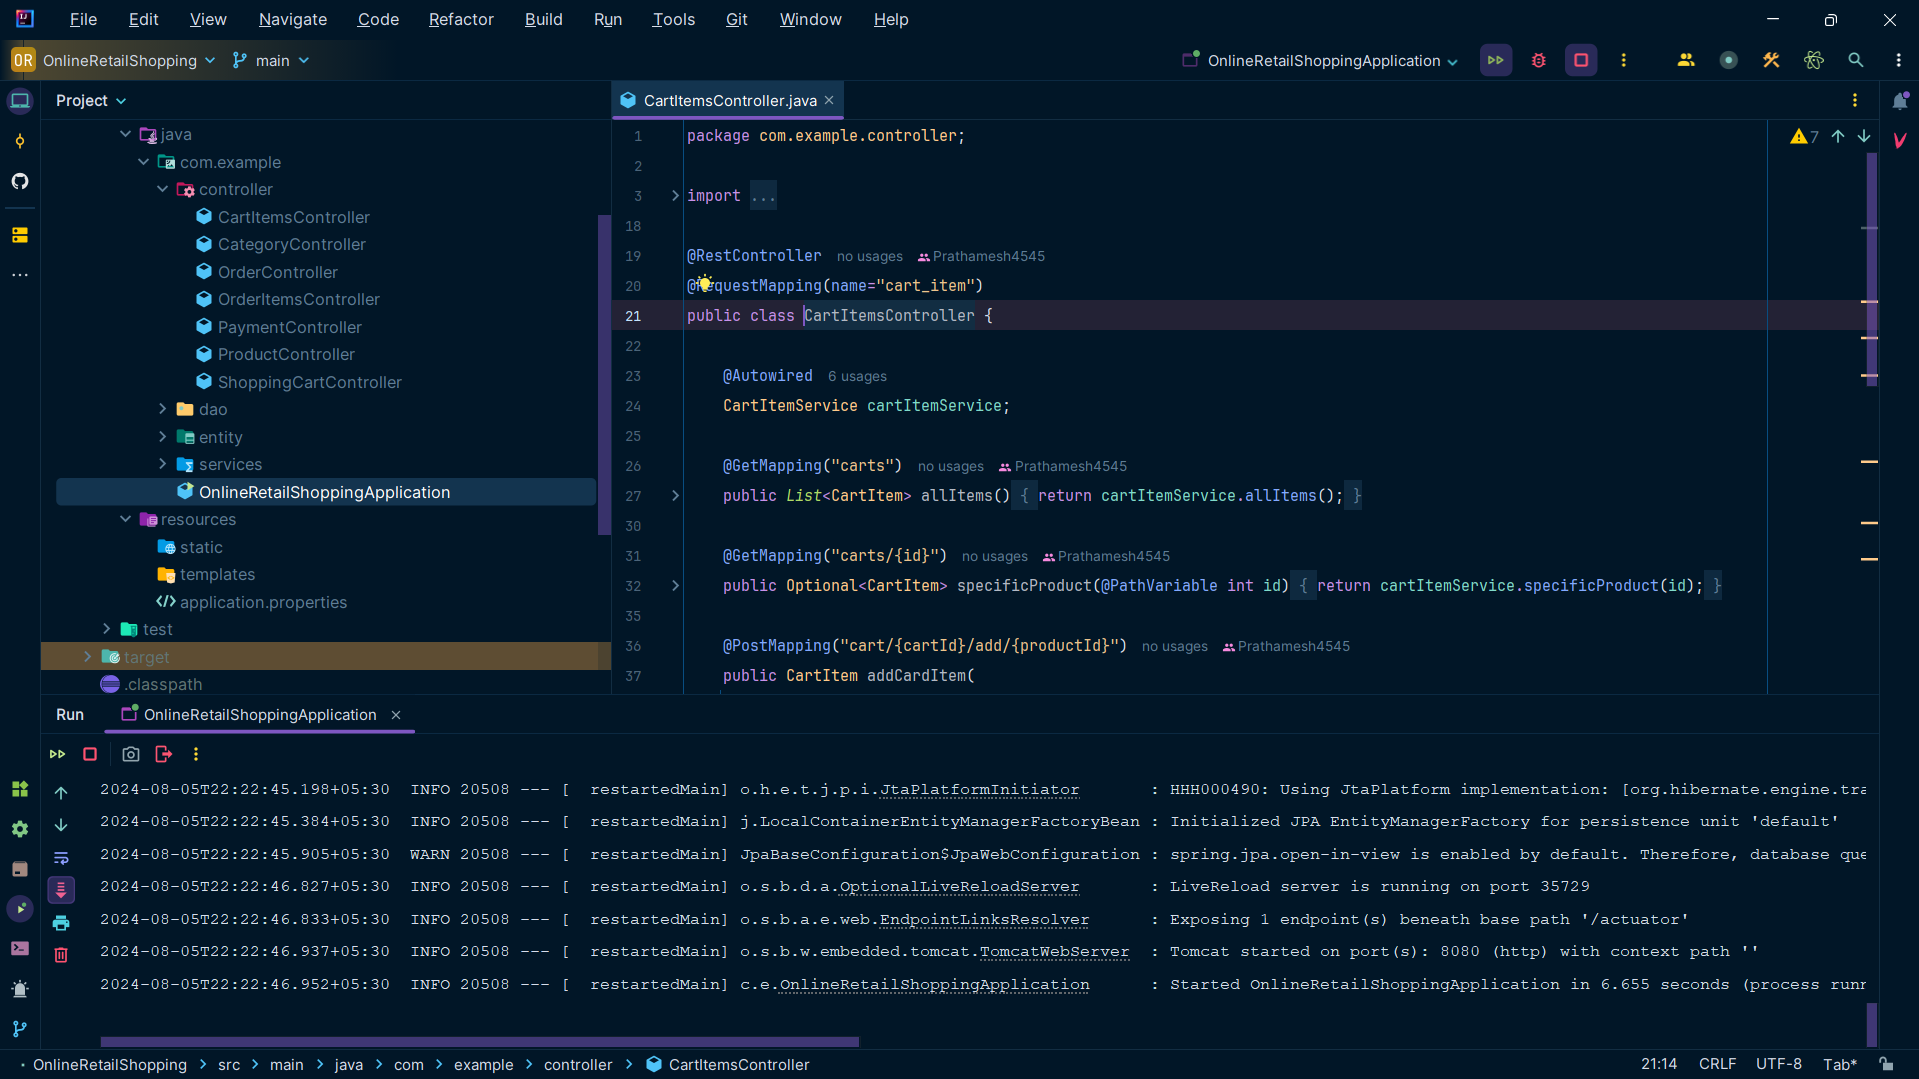Viewport: 1919px width, 1079px height.
Task: Click line separator CRLF in status bar
Action: 1717,1064
